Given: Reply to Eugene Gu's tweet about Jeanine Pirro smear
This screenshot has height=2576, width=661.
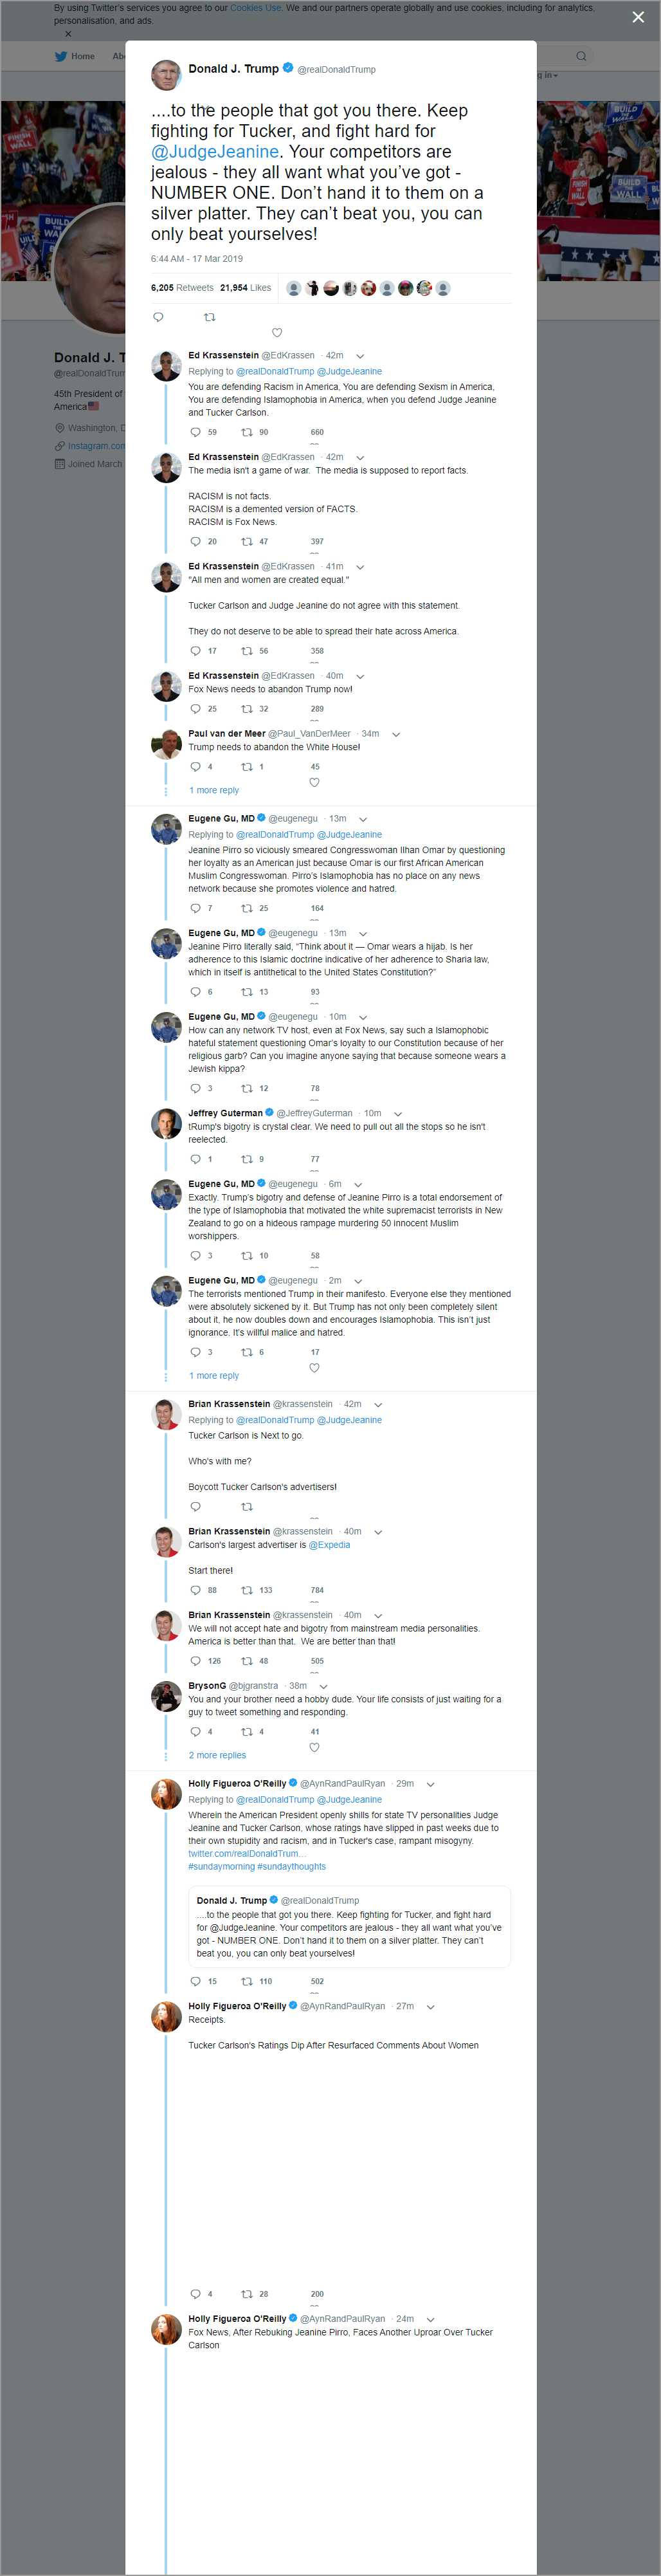Looking at the screenshot, I should coord(195,908).
